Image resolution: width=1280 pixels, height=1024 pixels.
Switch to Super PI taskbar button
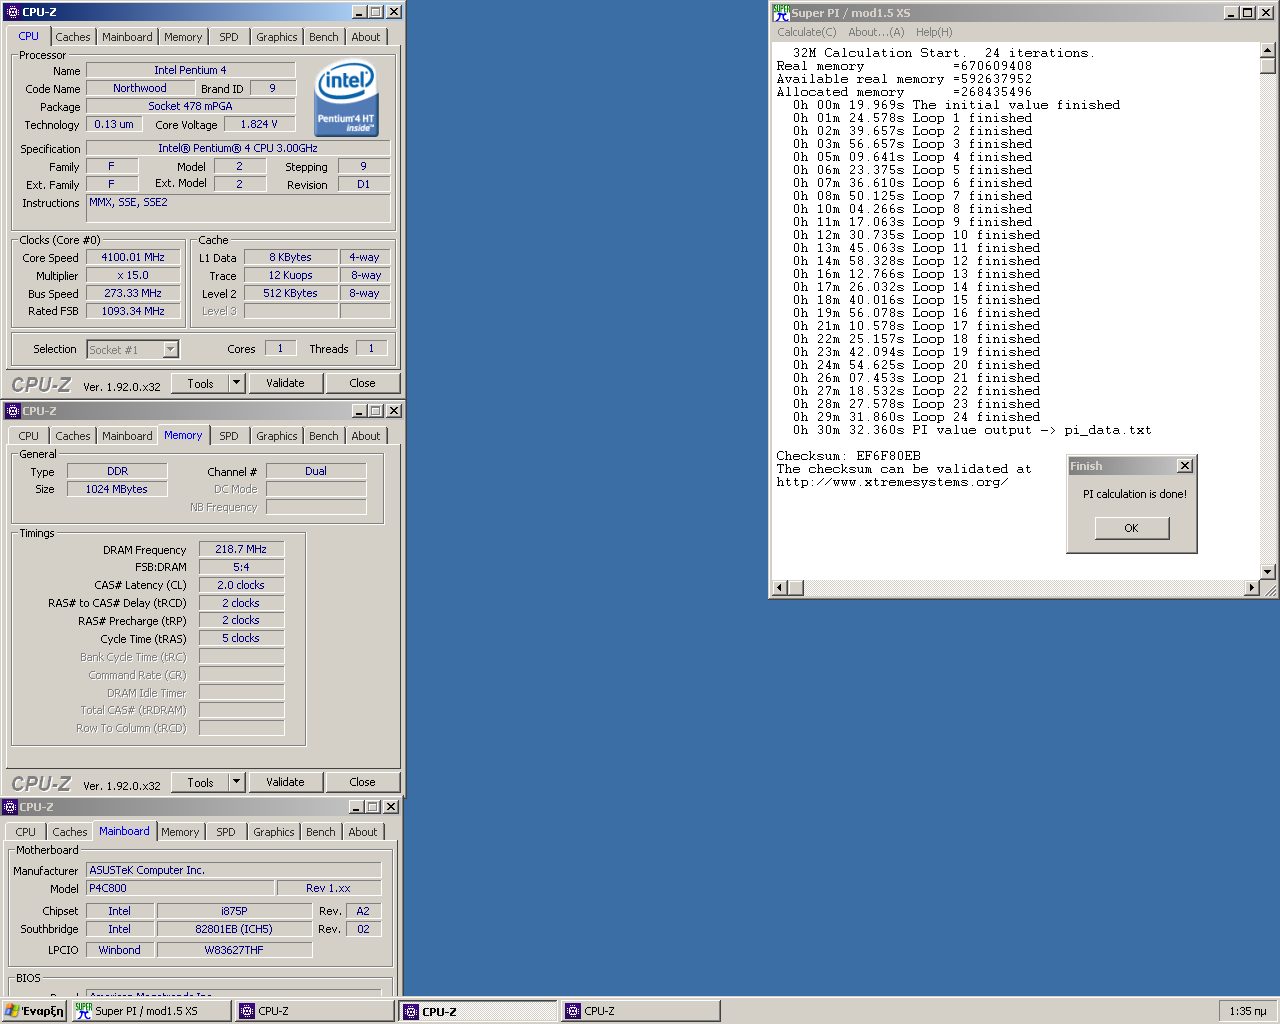(151, 1011)
